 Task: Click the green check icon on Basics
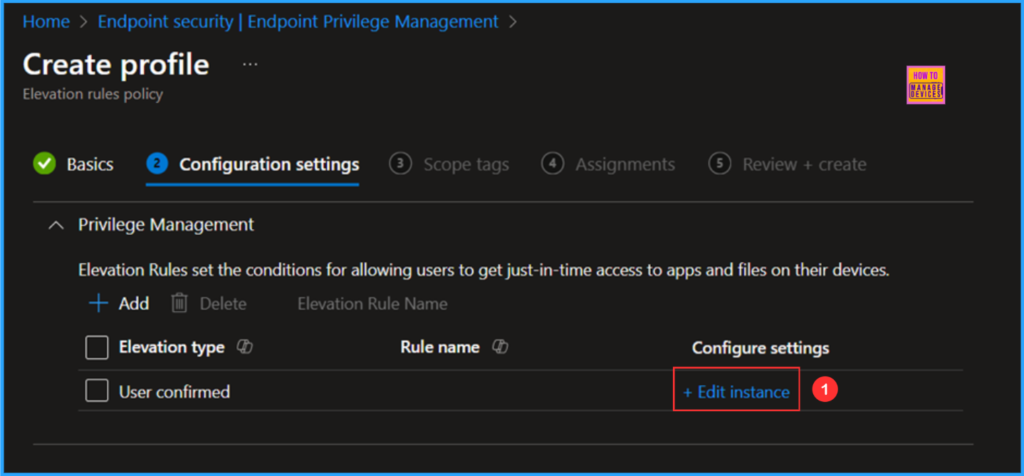point(44,164)
